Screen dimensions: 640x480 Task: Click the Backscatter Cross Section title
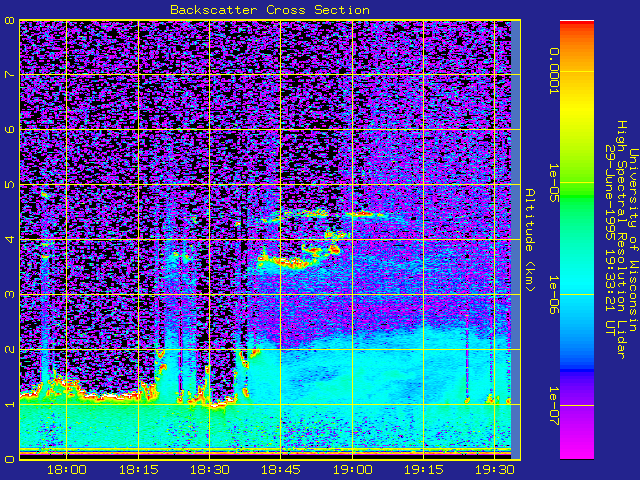[270, 10]
